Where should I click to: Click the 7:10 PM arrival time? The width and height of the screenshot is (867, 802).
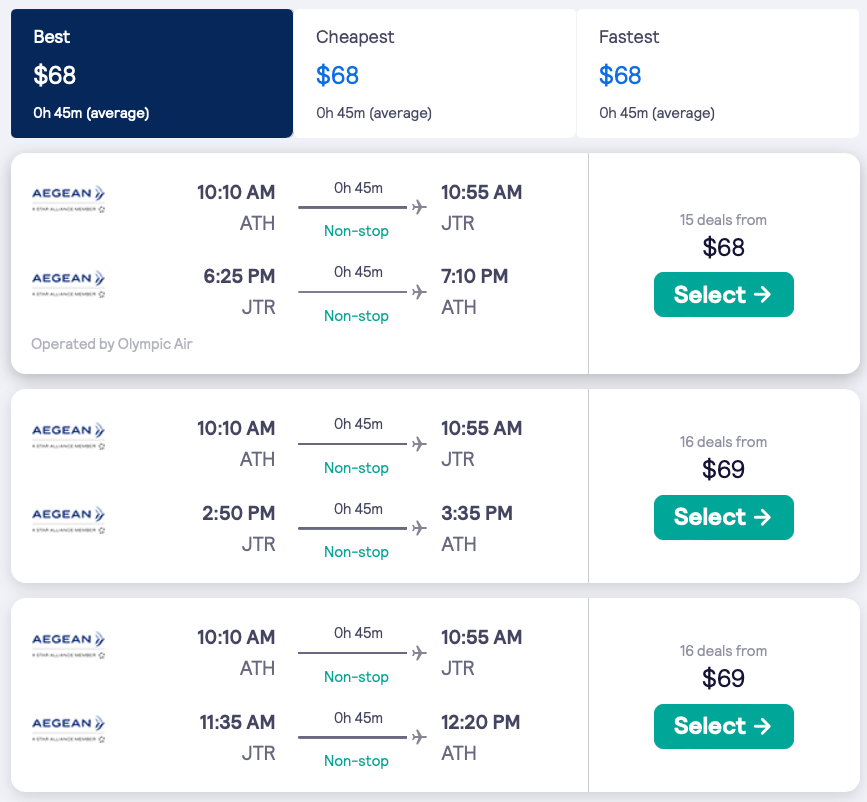click(475, 276)
